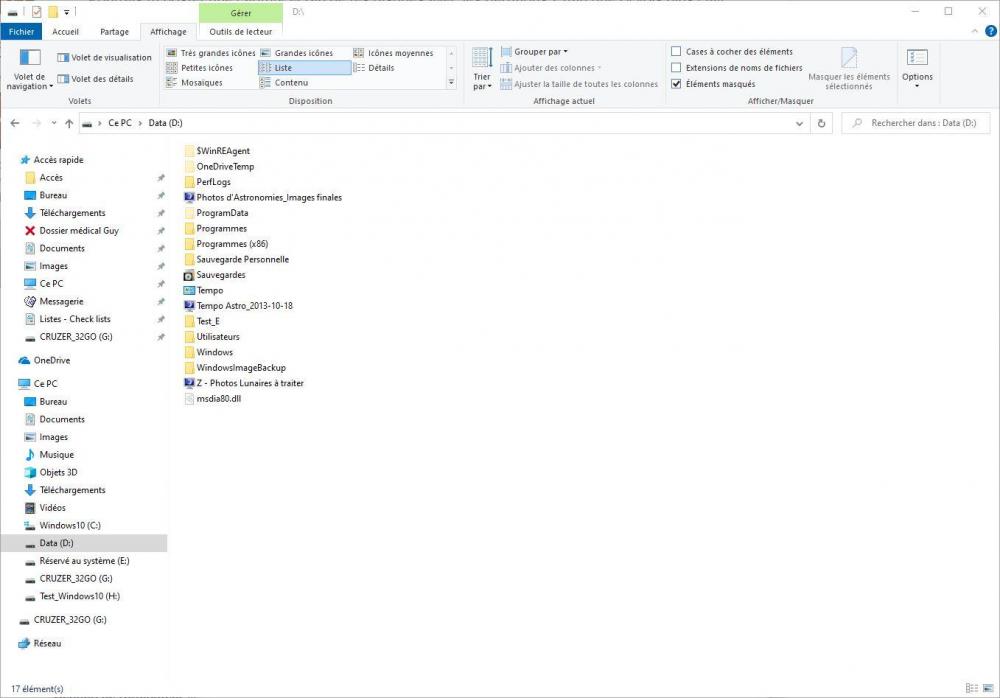This screenshot has width=1000, height=698.
Task: Click Ajuster la taille de toutes les colonnes
Action: (579, 84)
